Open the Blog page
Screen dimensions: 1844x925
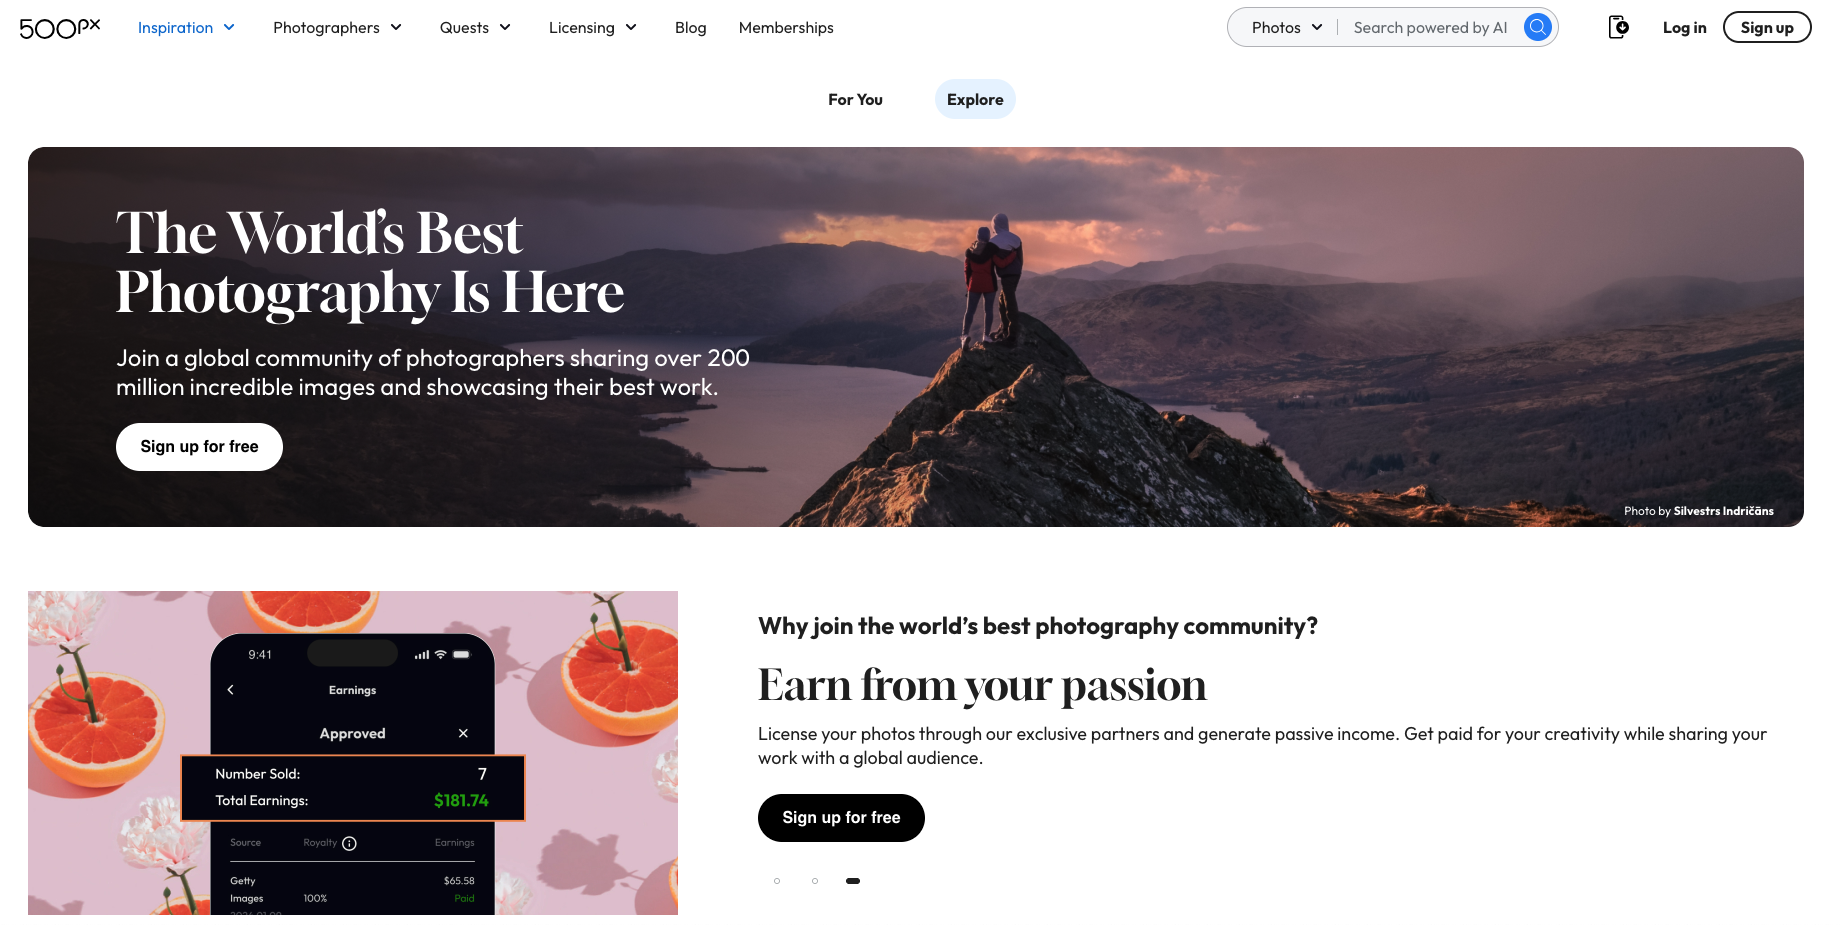point(690,28)
